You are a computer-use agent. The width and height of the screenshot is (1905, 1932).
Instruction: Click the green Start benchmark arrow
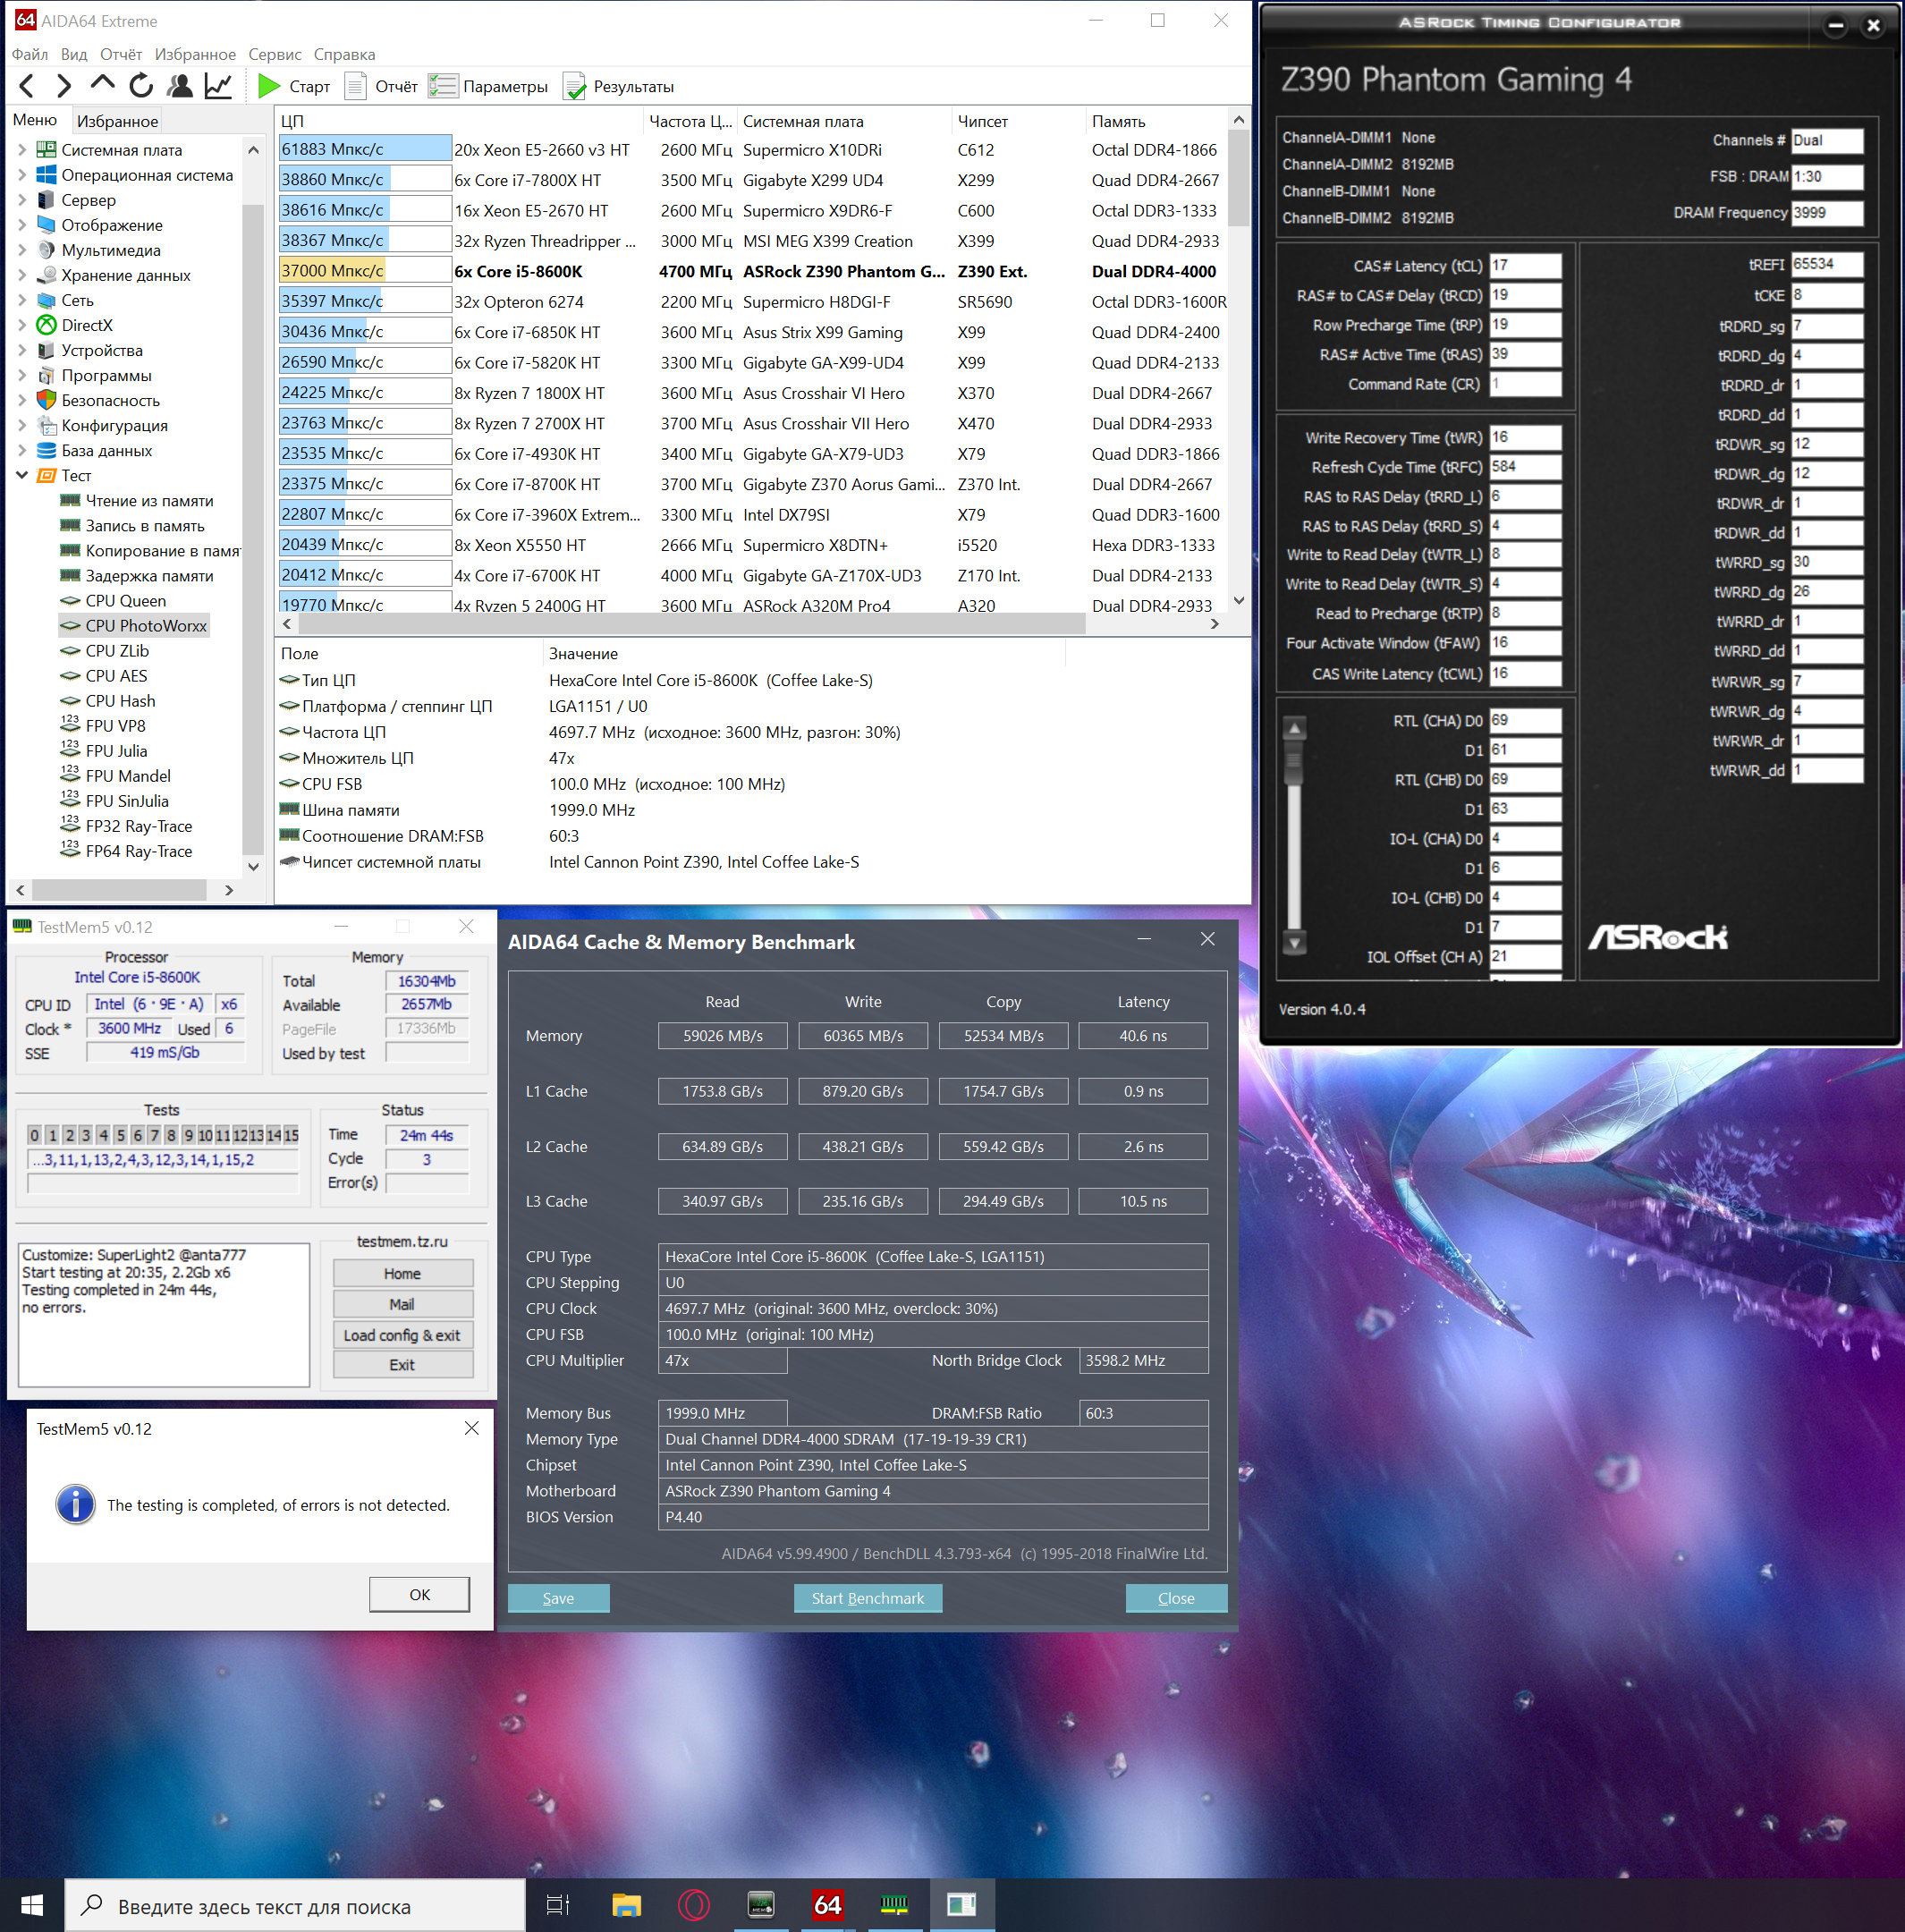point(268,86)
